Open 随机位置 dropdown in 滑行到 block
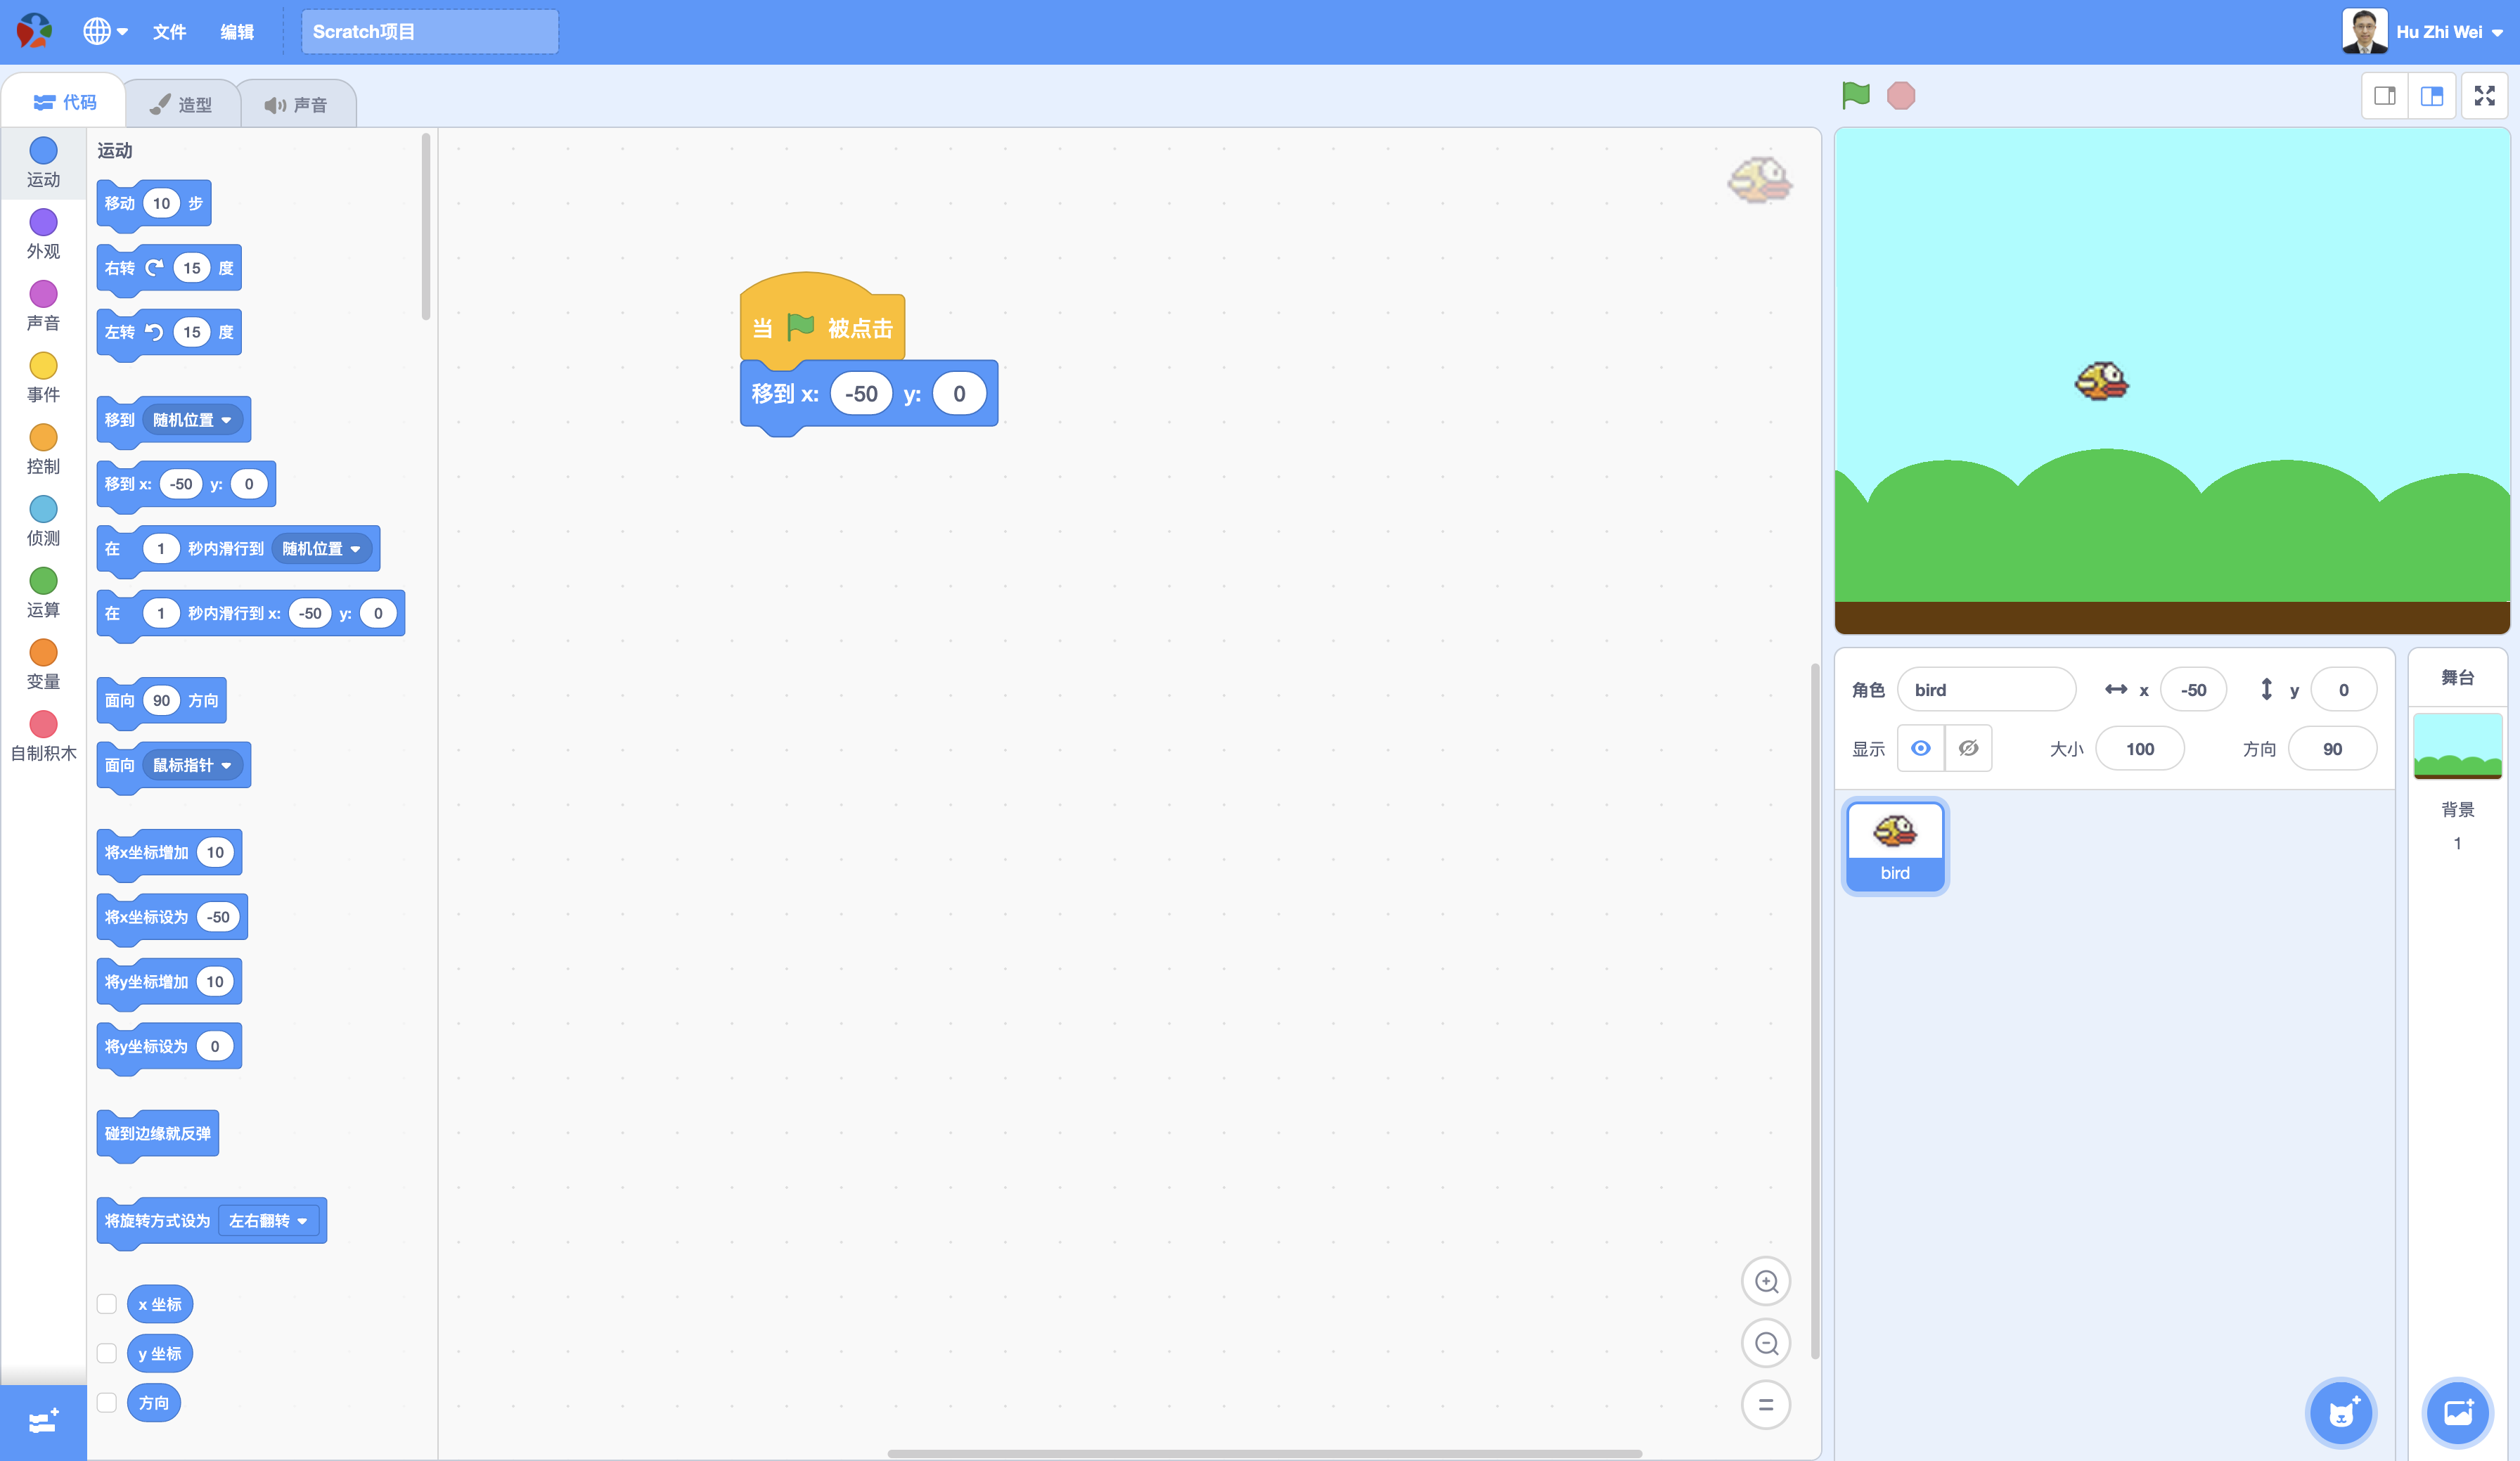This screenshot has width=2520, height=1461. [322, 548]
